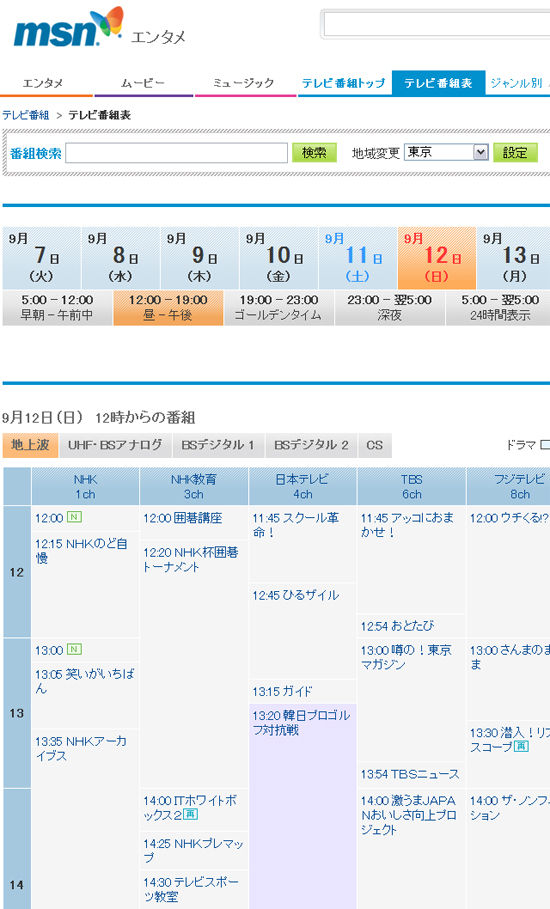Click the green 検索 search button

pos(314,152)
